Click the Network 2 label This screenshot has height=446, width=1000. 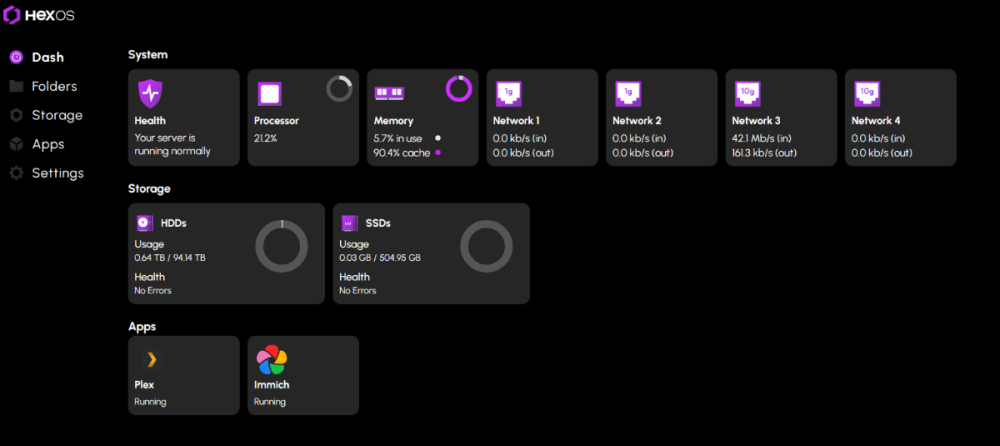pyautogui.click(x=637, y=121)
